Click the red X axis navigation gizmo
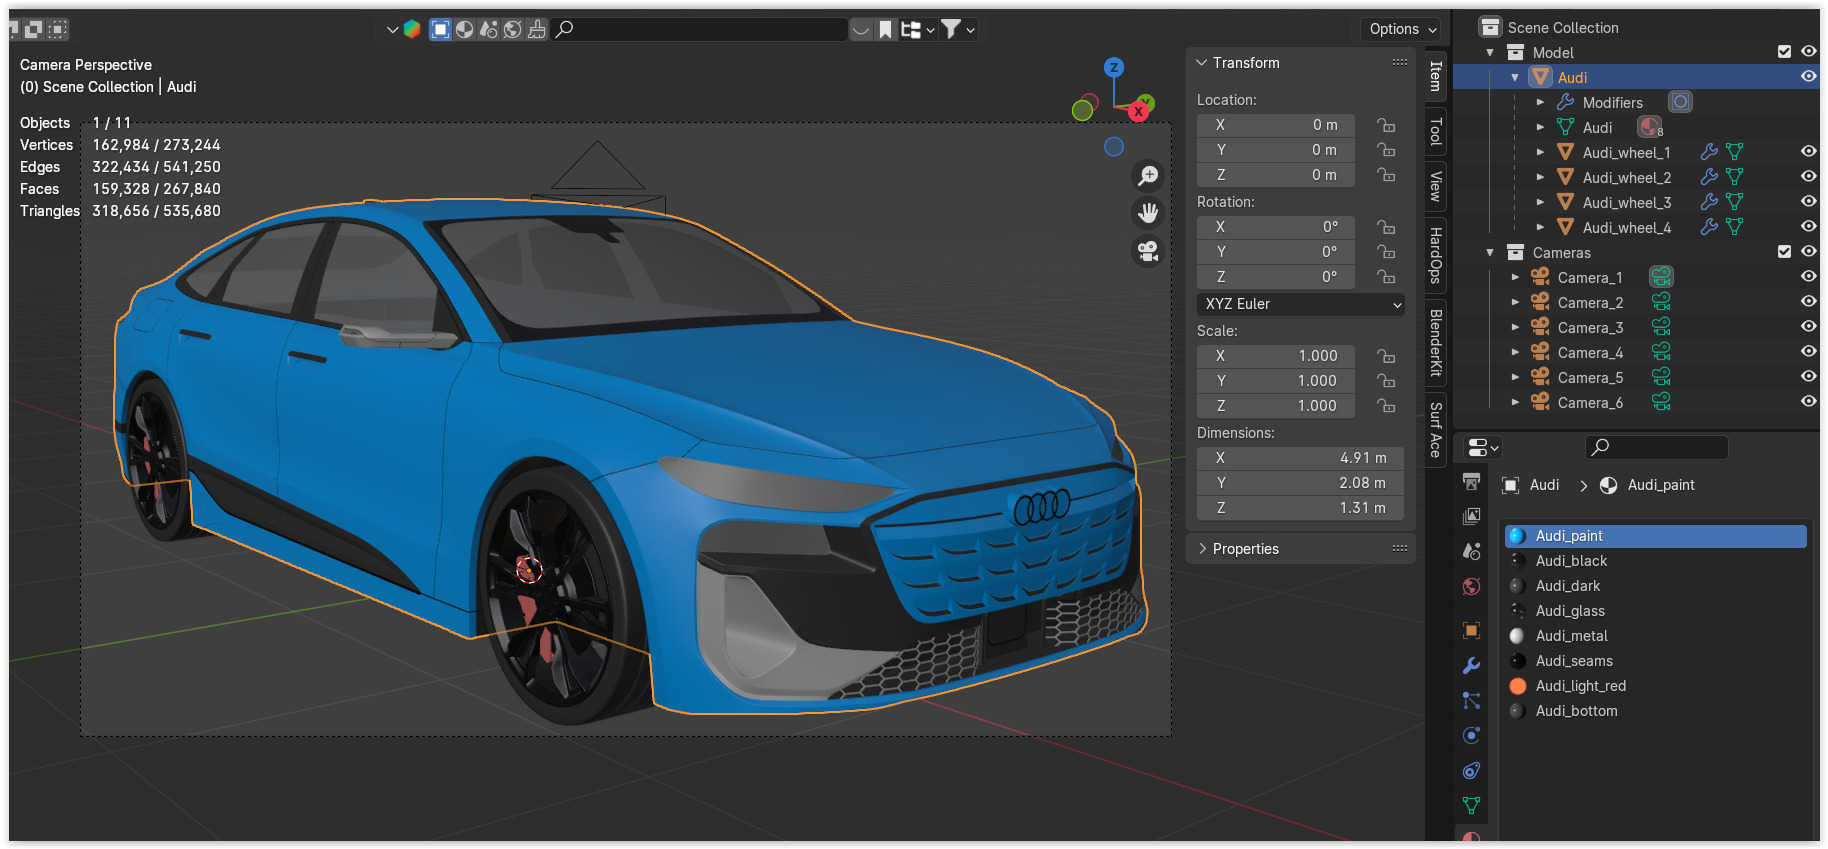This screenshot has height=849, width=1828. coord(1138,111)
